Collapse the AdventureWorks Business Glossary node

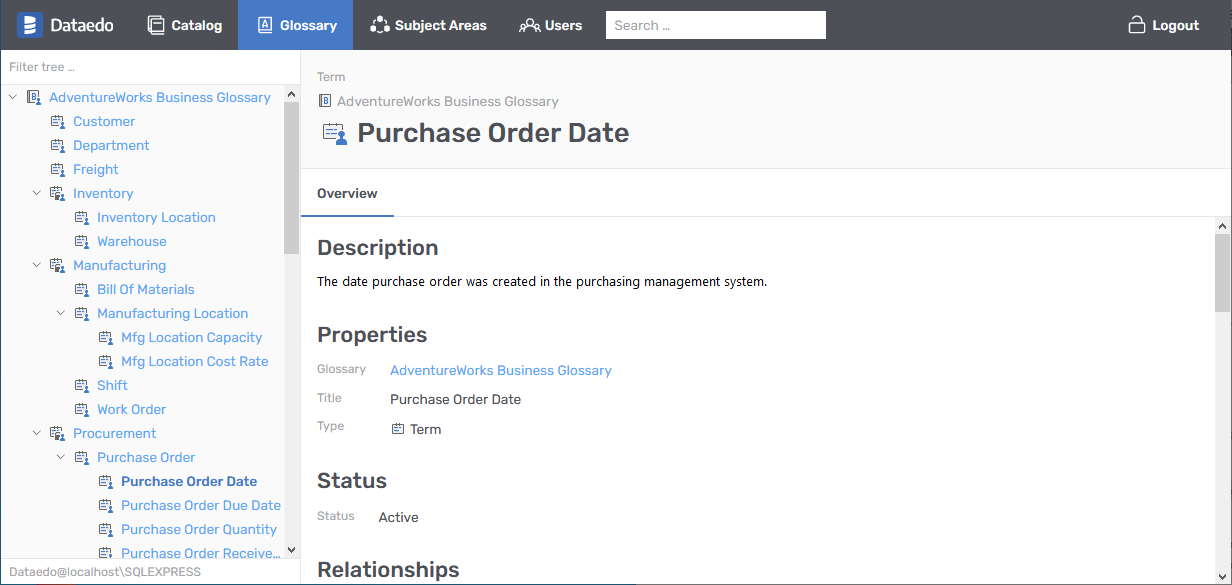tap(12, 97)
